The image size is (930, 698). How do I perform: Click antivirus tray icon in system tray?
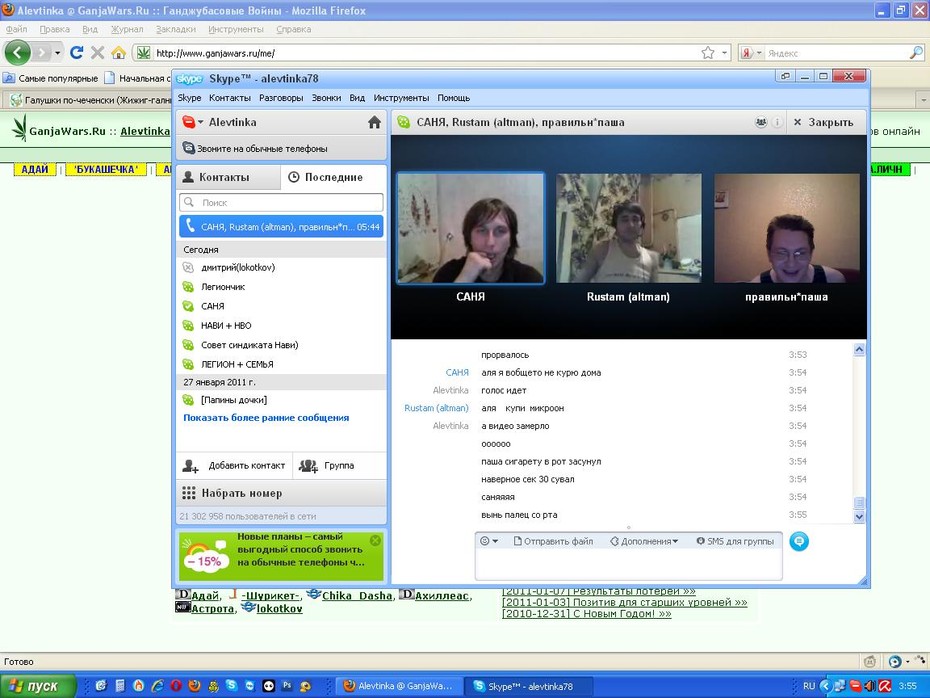coord(885,686)
